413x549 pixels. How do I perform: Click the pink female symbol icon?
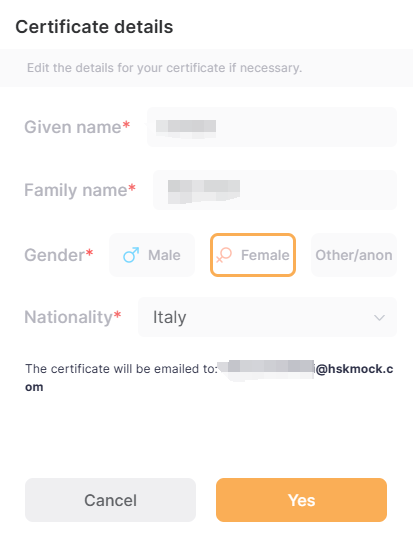pos(224,255)
